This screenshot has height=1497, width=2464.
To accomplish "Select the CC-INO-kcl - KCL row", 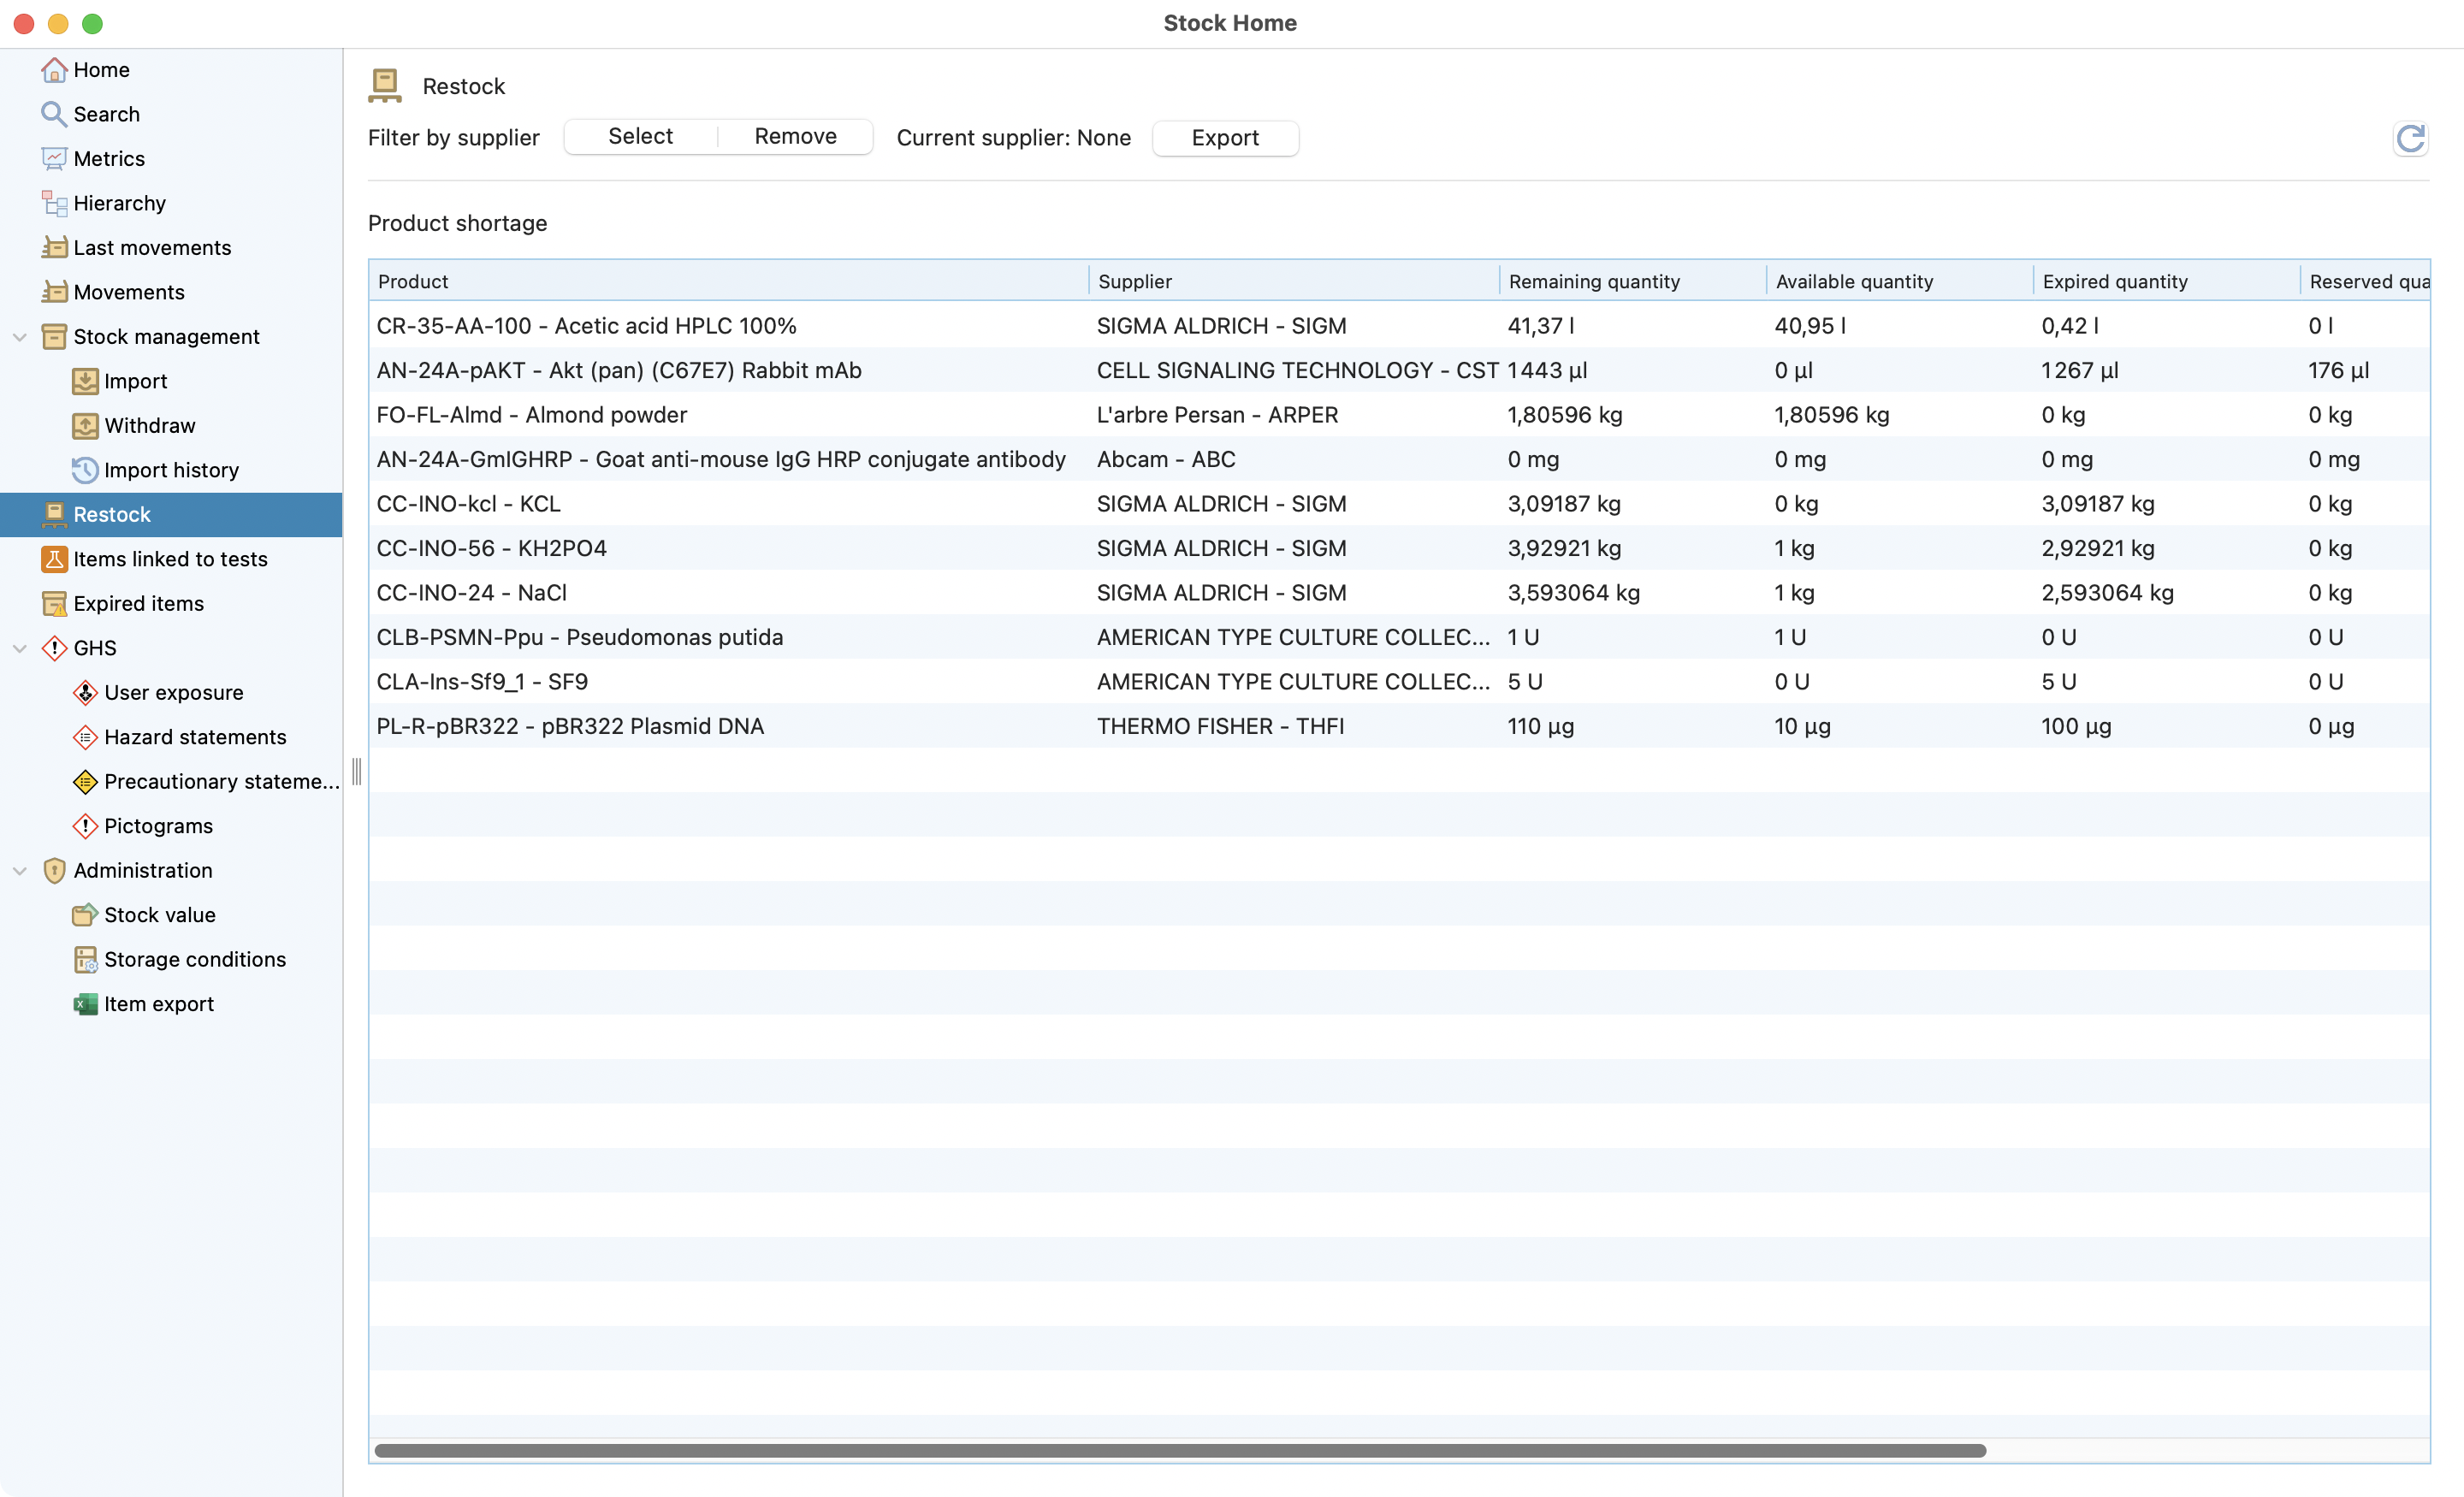I will [x=1399, y=504].
